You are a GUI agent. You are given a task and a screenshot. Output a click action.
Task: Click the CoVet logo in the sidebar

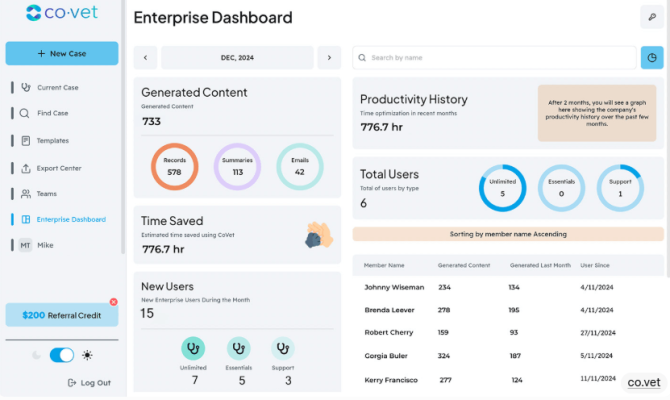pyautogui.click(x=61, y=14)
